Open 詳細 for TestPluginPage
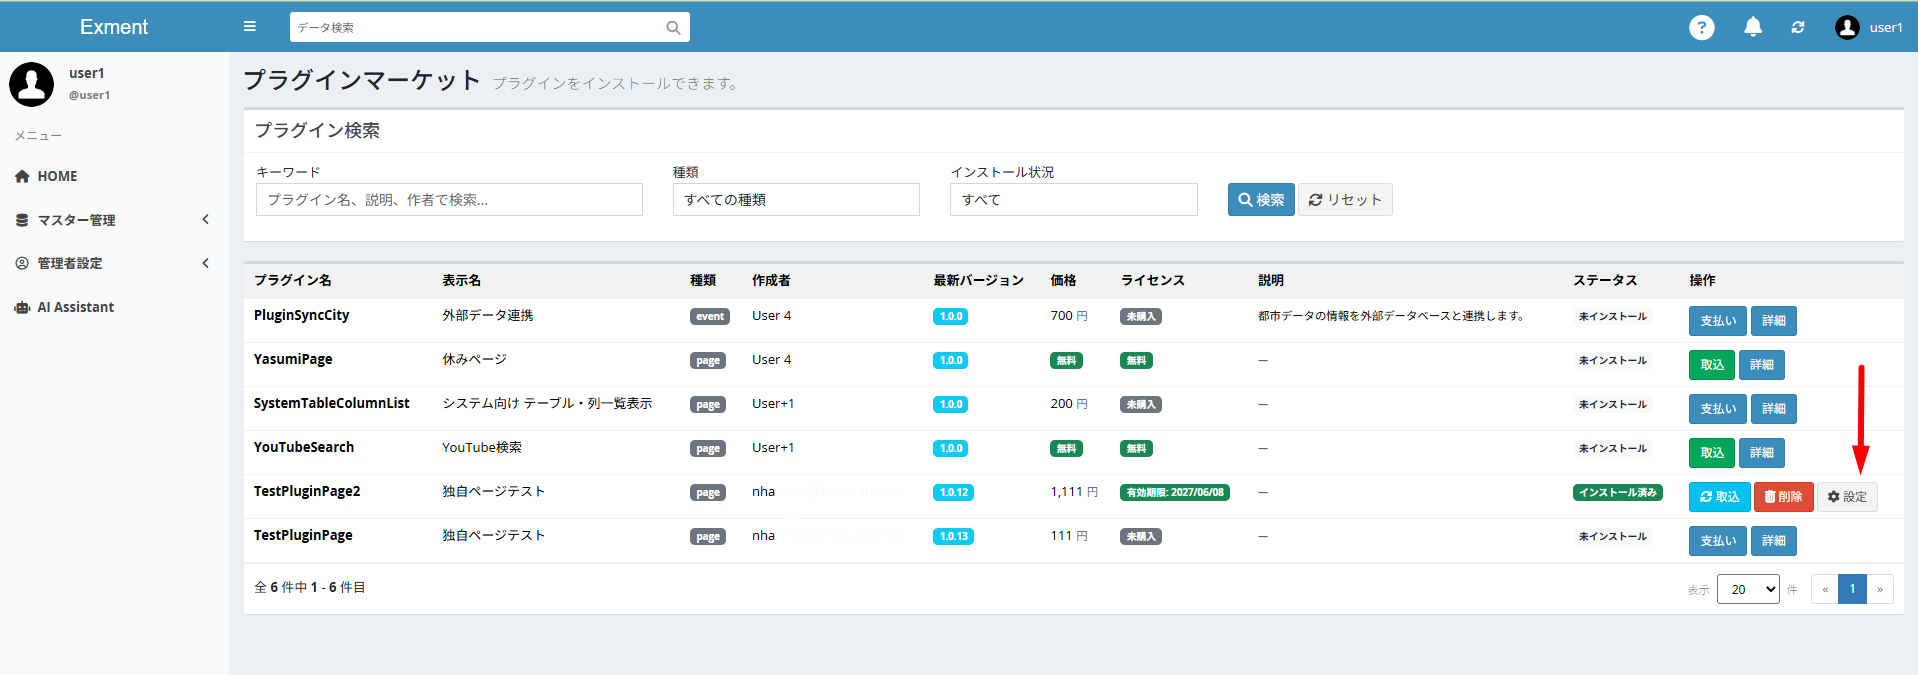The height and width of the screenshot is (675, 1918). tap(1774, 541)
